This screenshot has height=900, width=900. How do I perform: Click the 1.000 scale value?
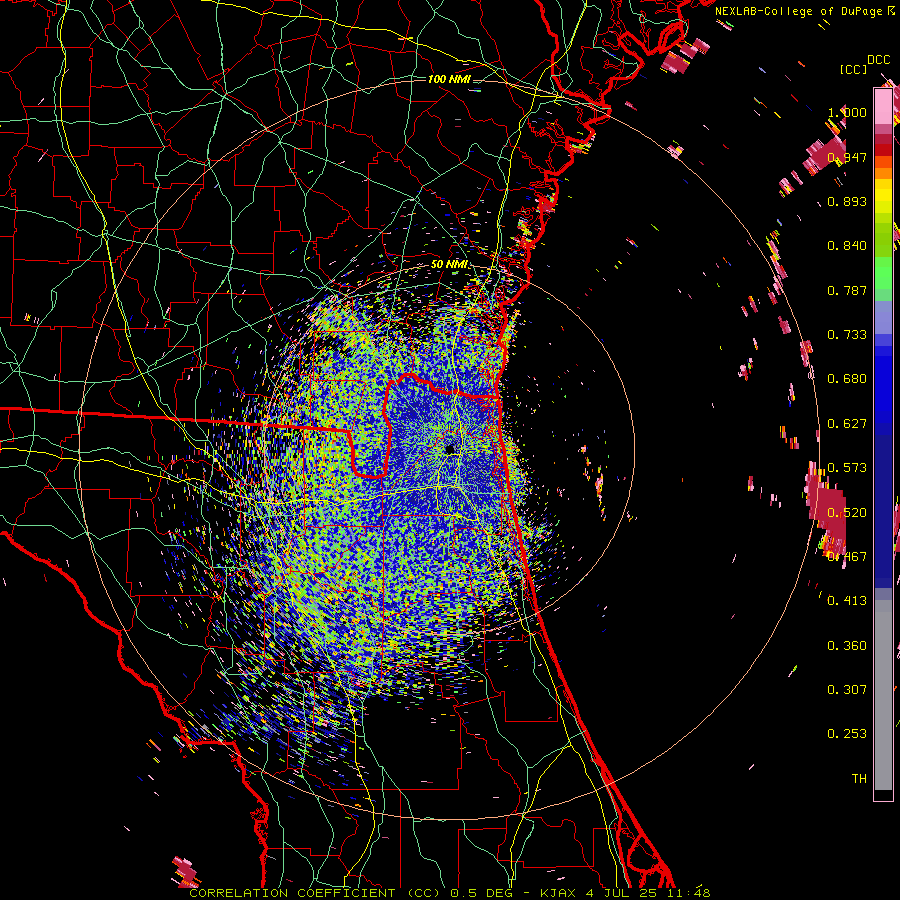(x=847, y=112)
